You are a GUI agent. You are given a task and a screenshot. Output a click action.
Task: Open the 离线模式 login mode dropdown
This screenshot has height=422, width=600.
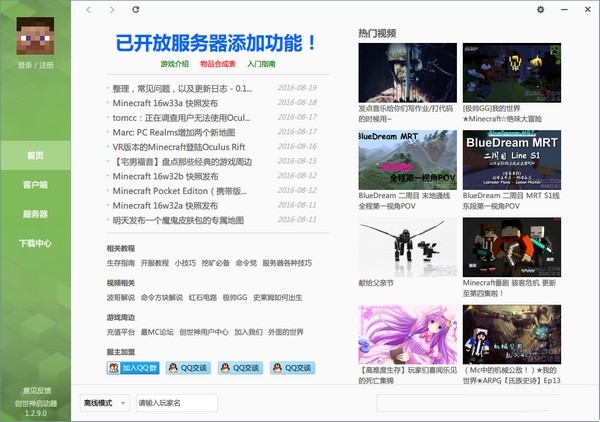(105, 403)
